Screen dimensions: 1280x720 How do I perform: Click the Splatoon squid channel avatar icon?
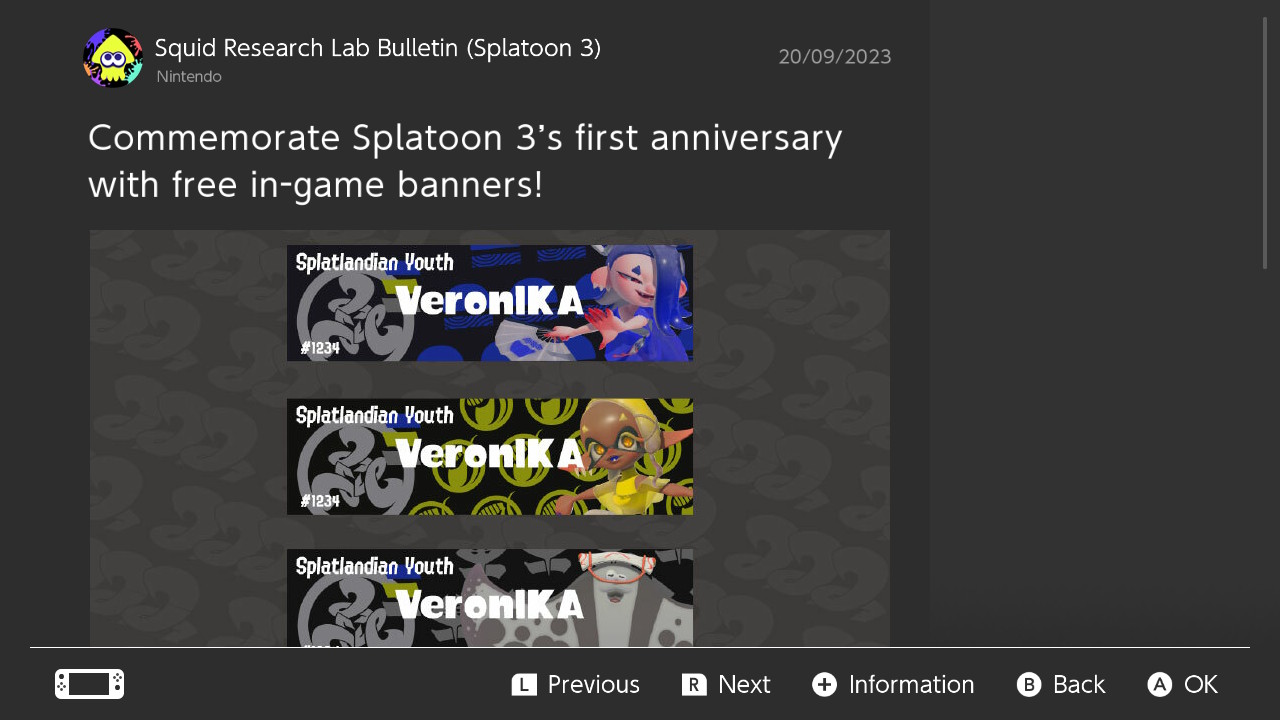(113, 58)
